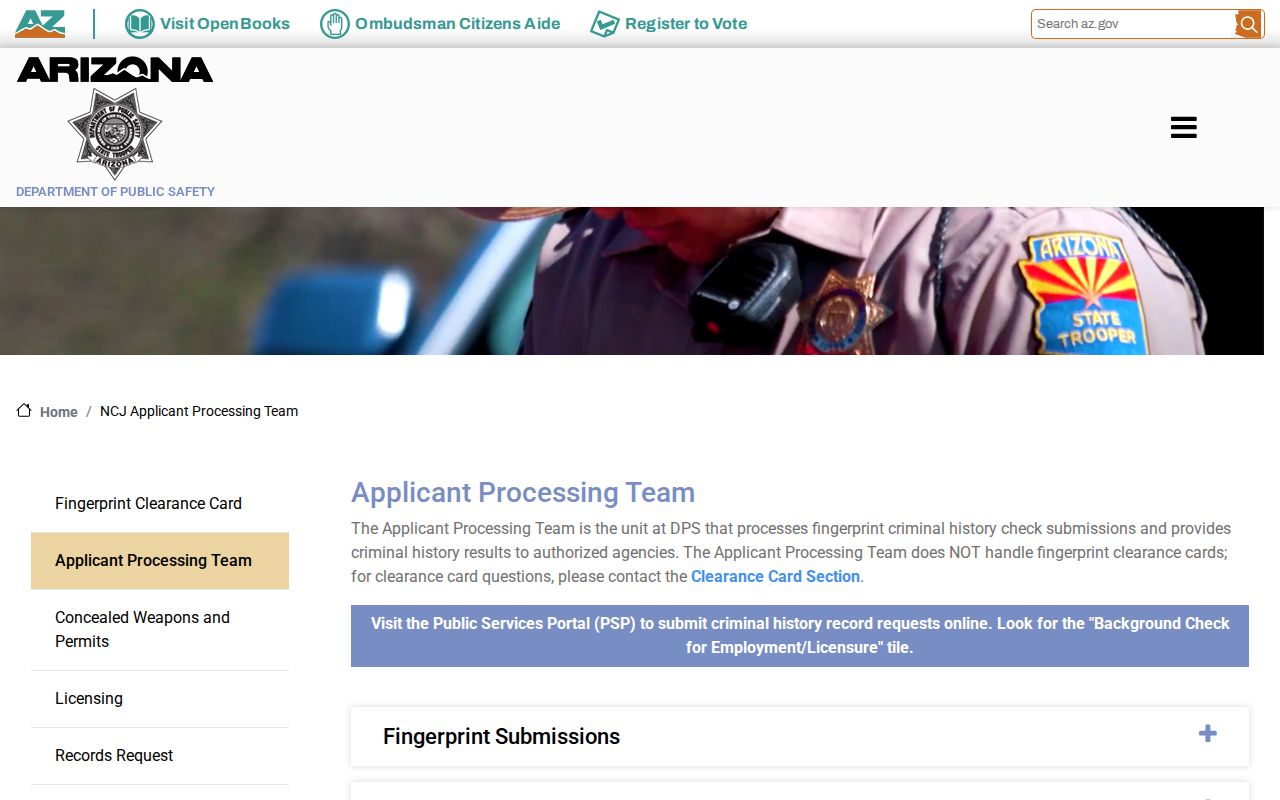Open the Register to Vote link
The image size is (1280, 800).
686,24
